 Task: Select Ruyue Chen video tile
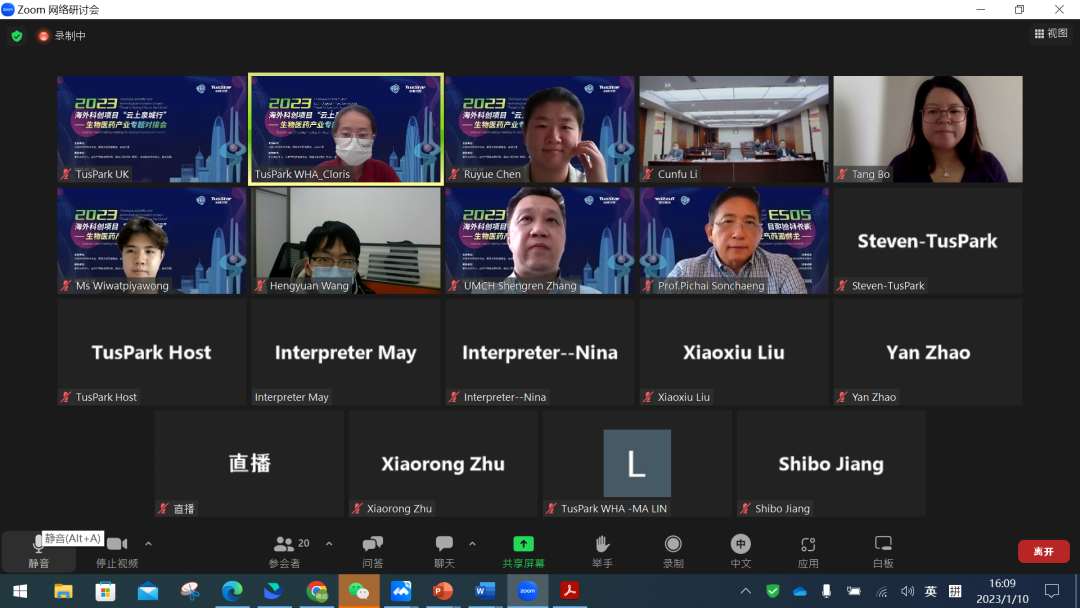pos(540,129)
